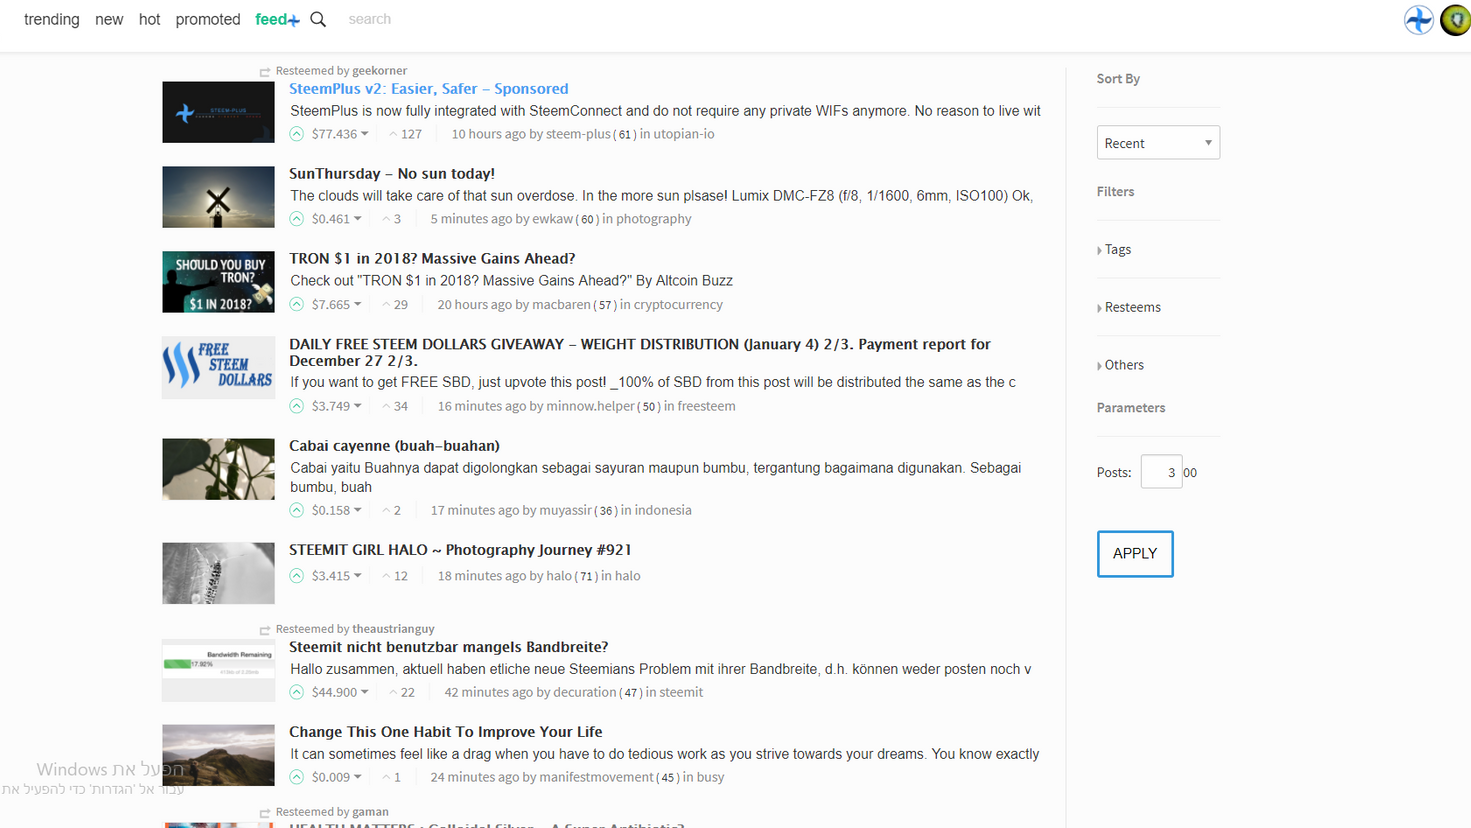Viewport: 1471px width, 828px height.
Task: Open the Sort By Recent dropdown
Action: [x=1158, y=143]
